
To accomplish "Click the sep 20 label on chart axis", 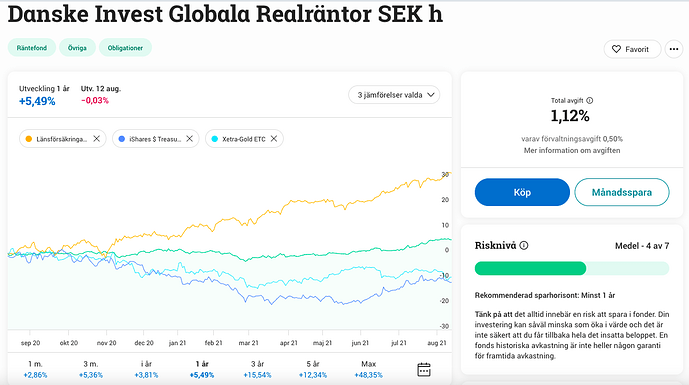I will coord(30,343).
